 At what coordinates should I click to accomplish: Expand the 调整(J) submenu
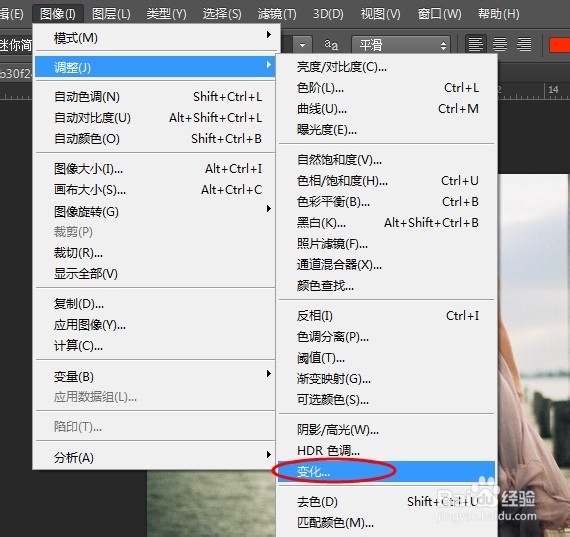[x=155, y=67]
